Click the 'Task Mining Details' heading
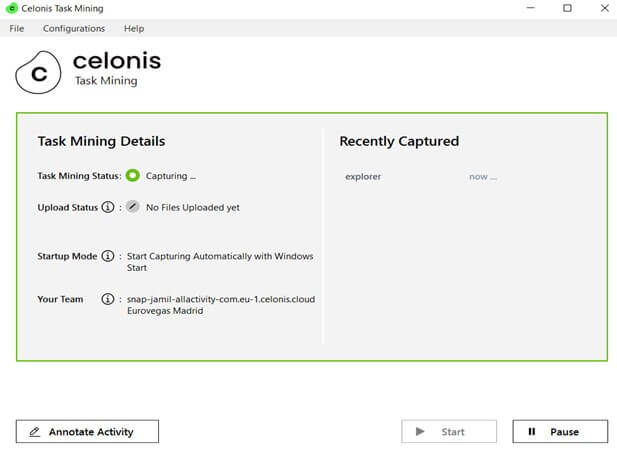Screen dimensions: 617x452 (x=102, y=141)
